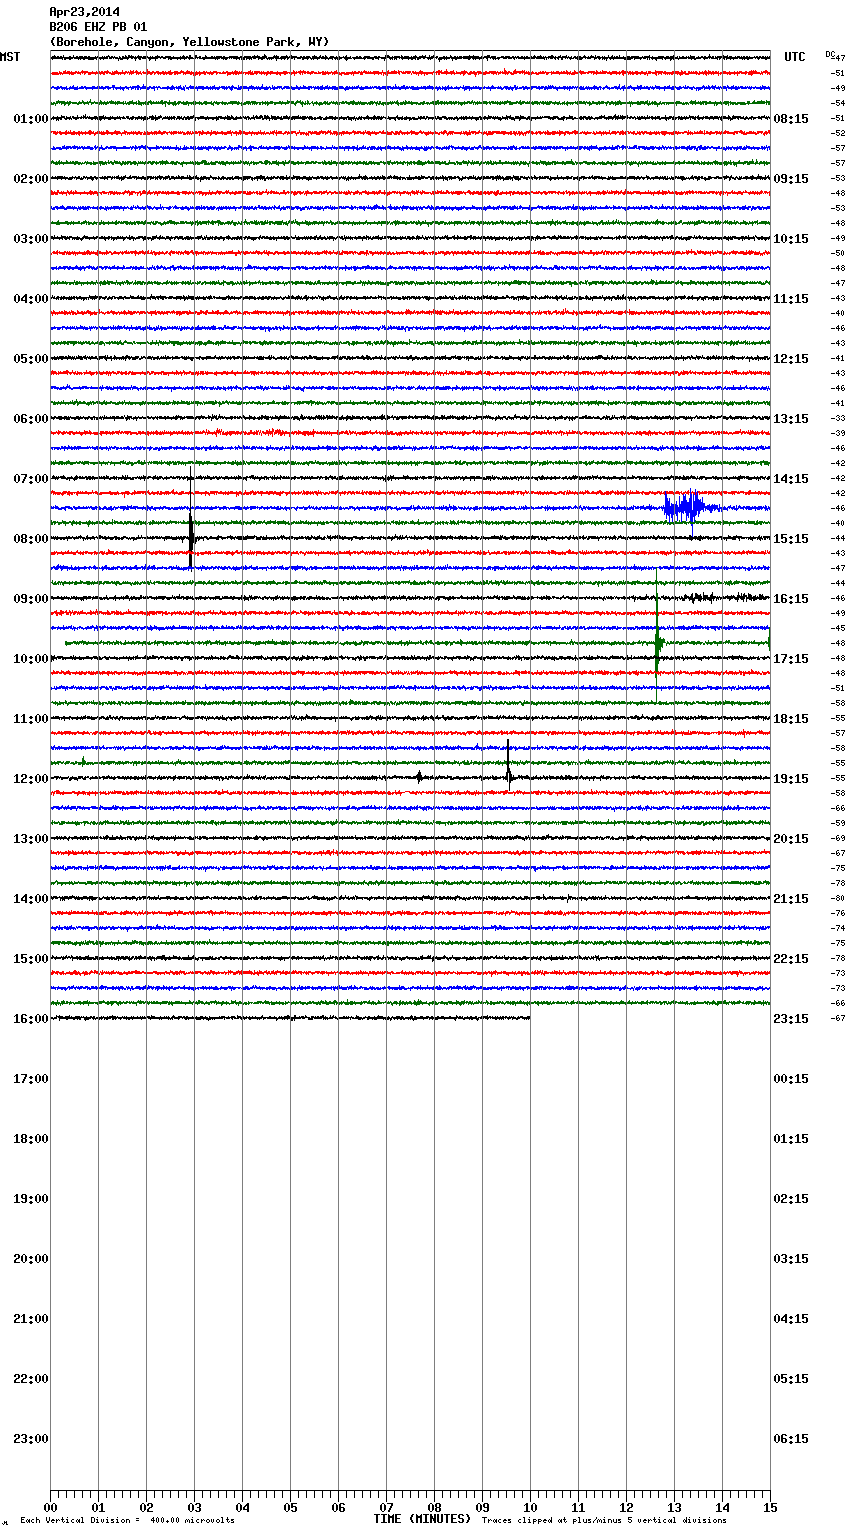Select the 23:00 MST time label
Image resolution: width=850 pixels, height=1534 pixels.
[31, 1439]
